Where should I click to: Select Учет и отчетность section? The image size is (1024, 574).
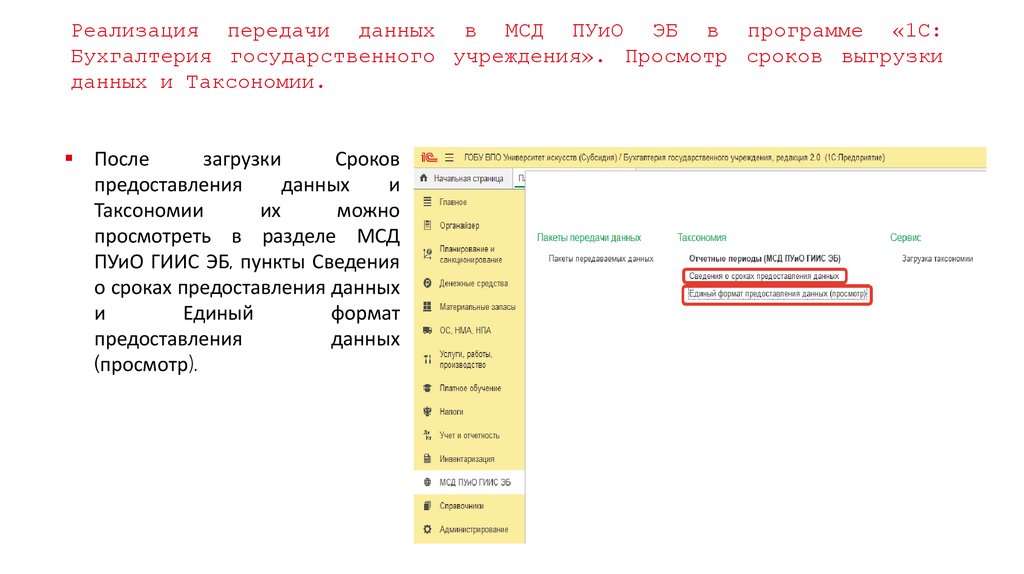point(469,435)
